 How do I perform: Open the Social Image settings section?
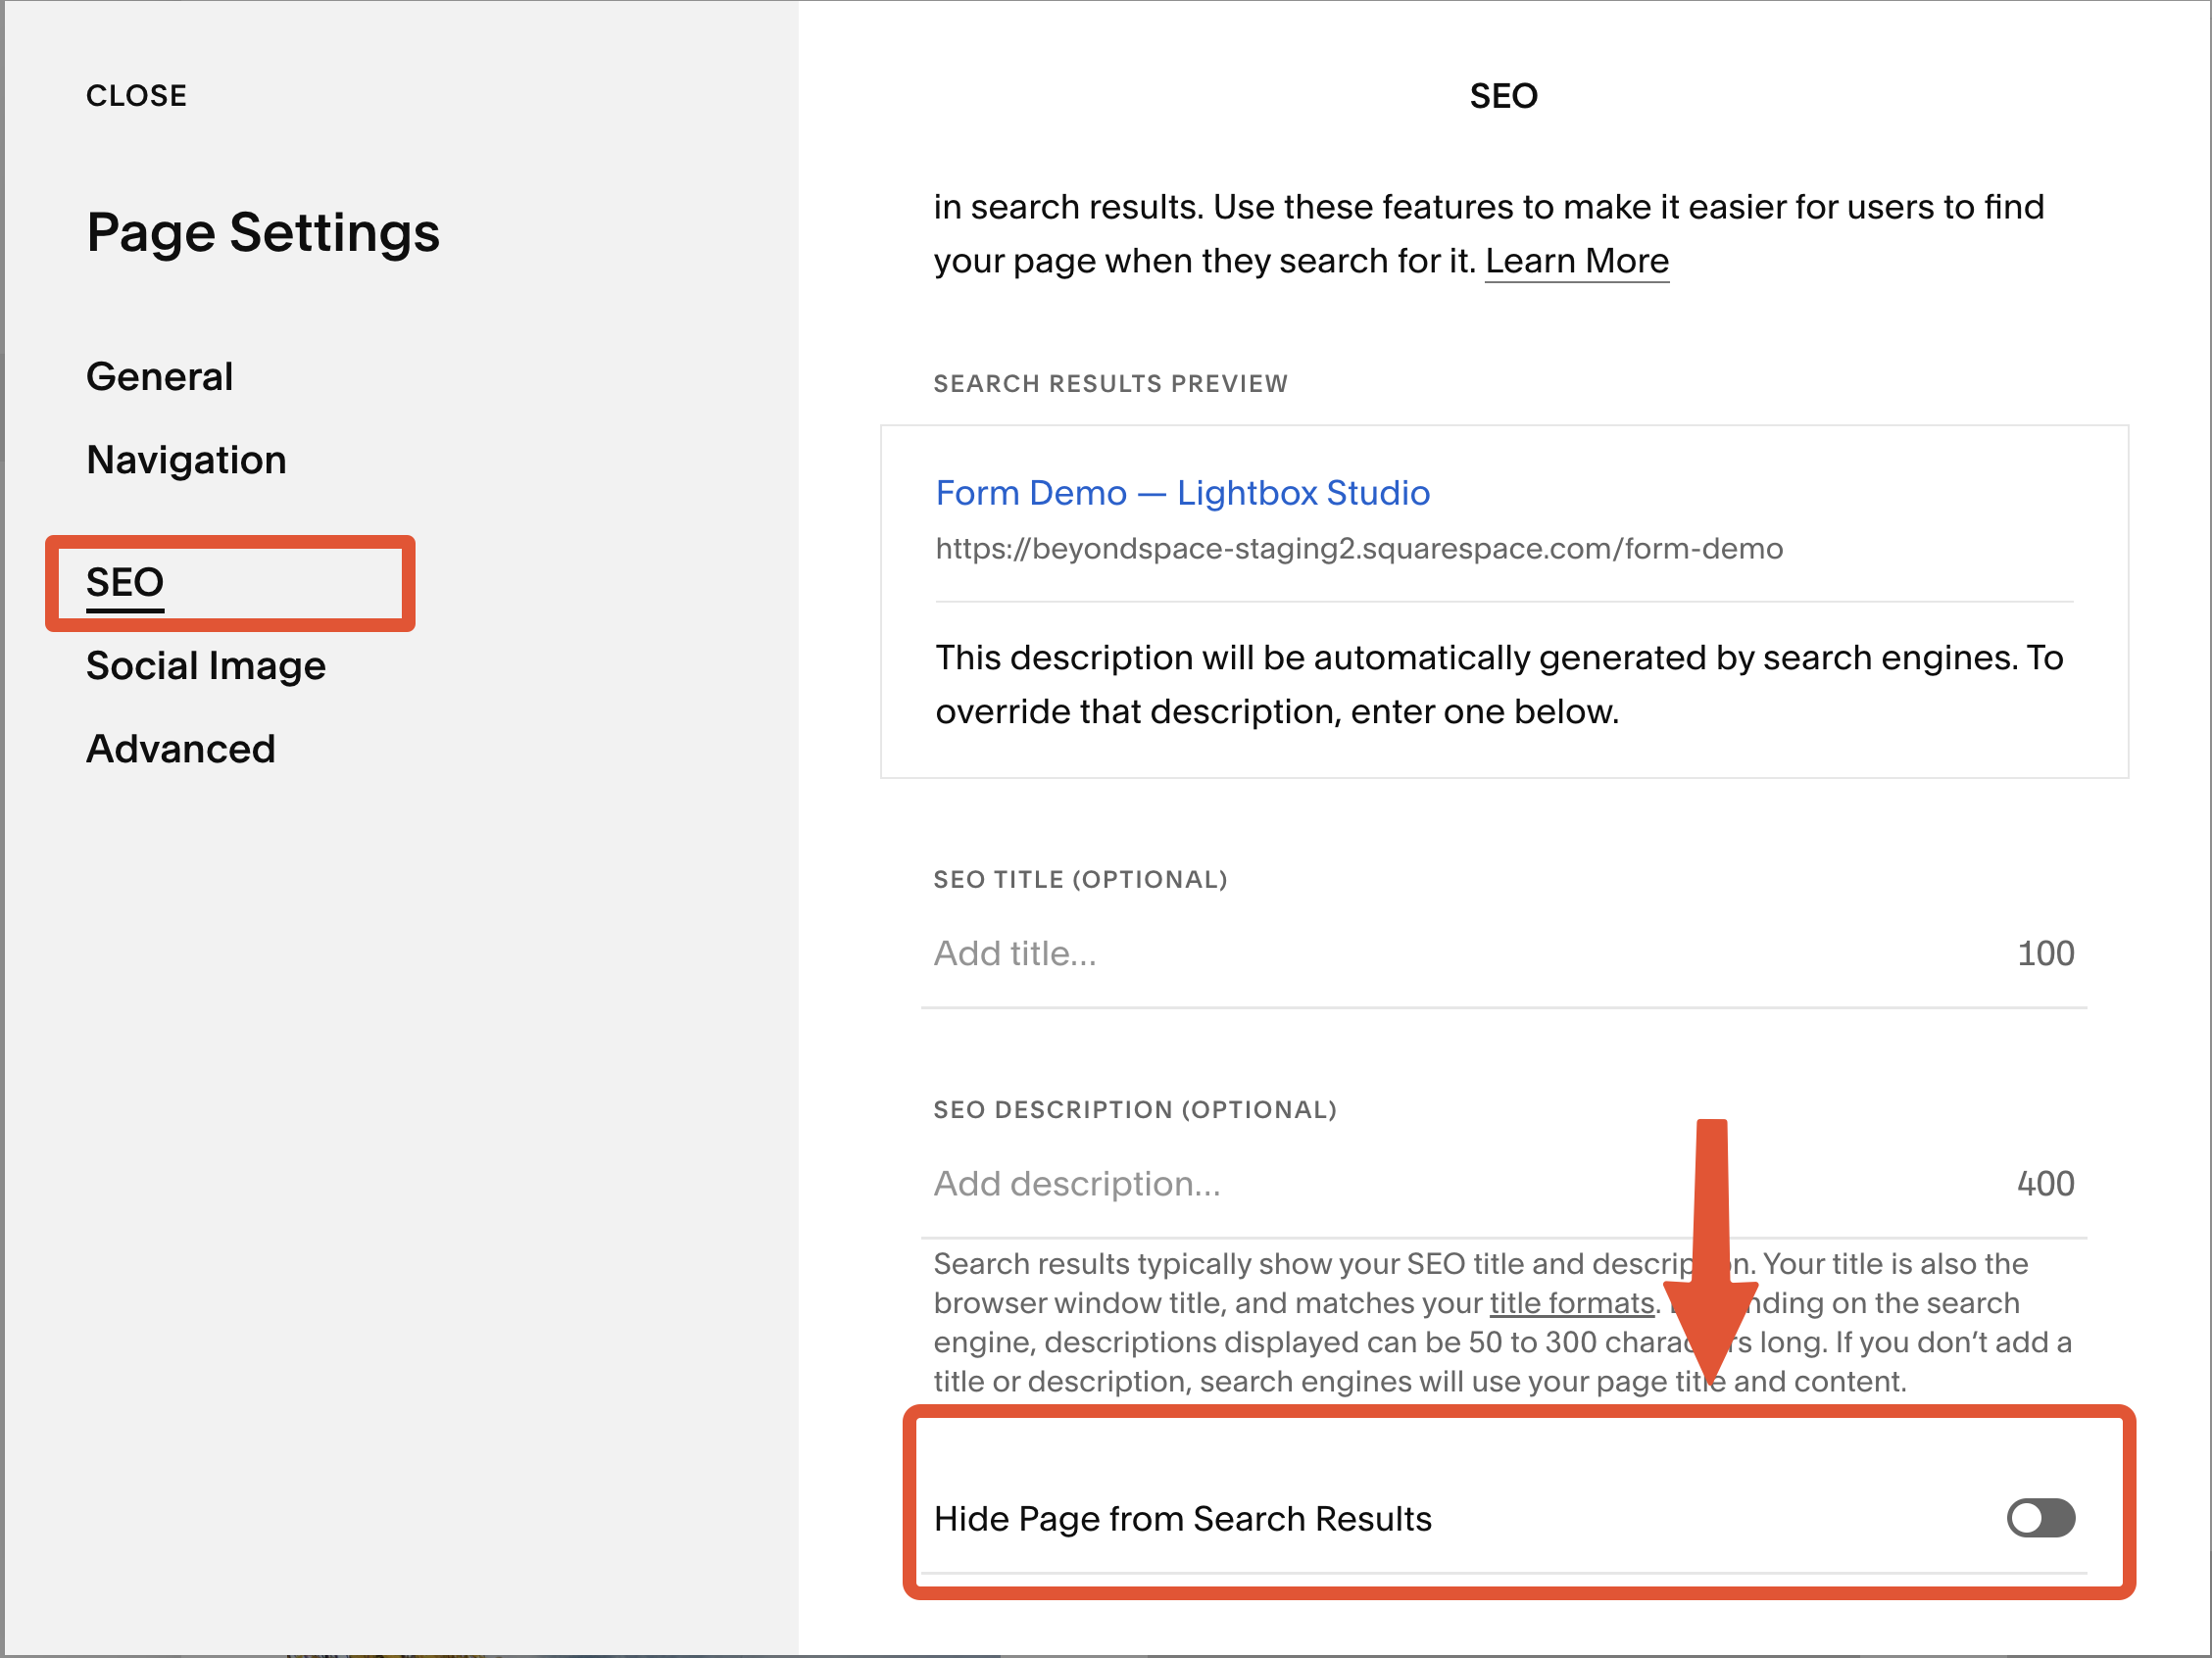click(205, 665)
